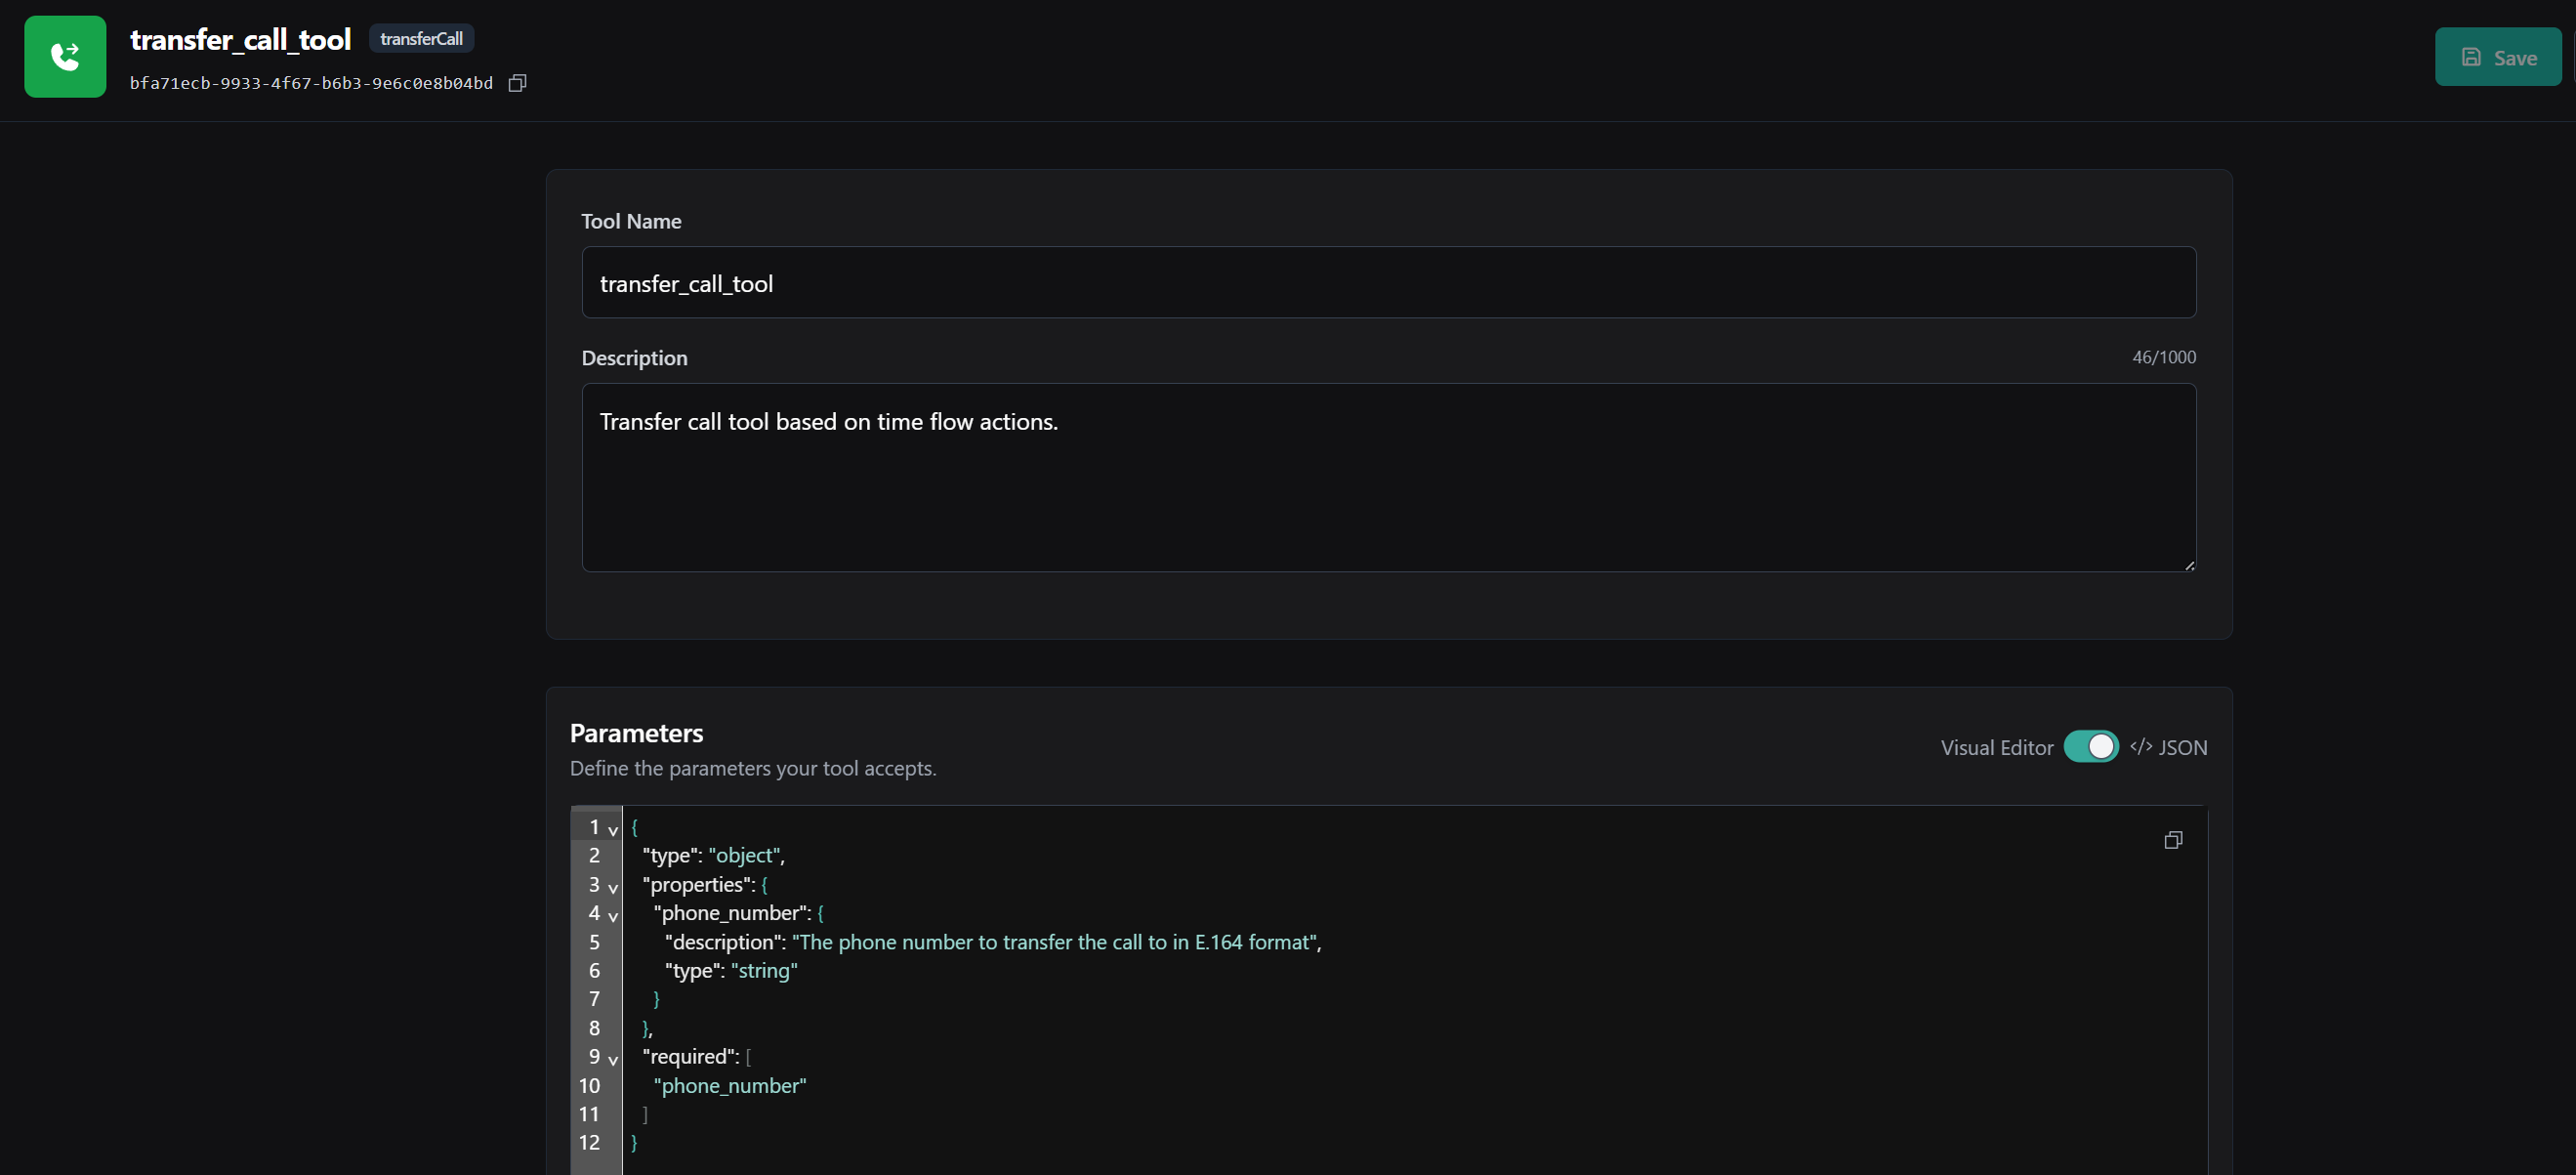
Task: Click the transfer_call_tool page title
Action: [240, 39]
